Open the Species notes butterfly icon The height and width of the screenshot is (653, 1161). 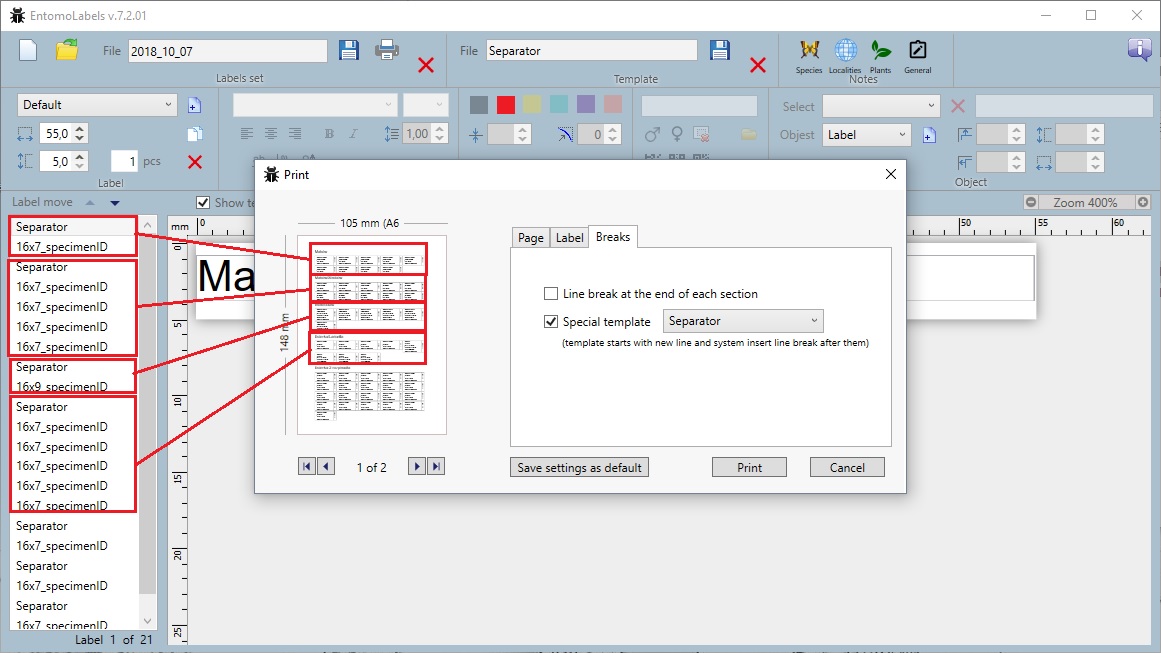(x=809, y=51)
